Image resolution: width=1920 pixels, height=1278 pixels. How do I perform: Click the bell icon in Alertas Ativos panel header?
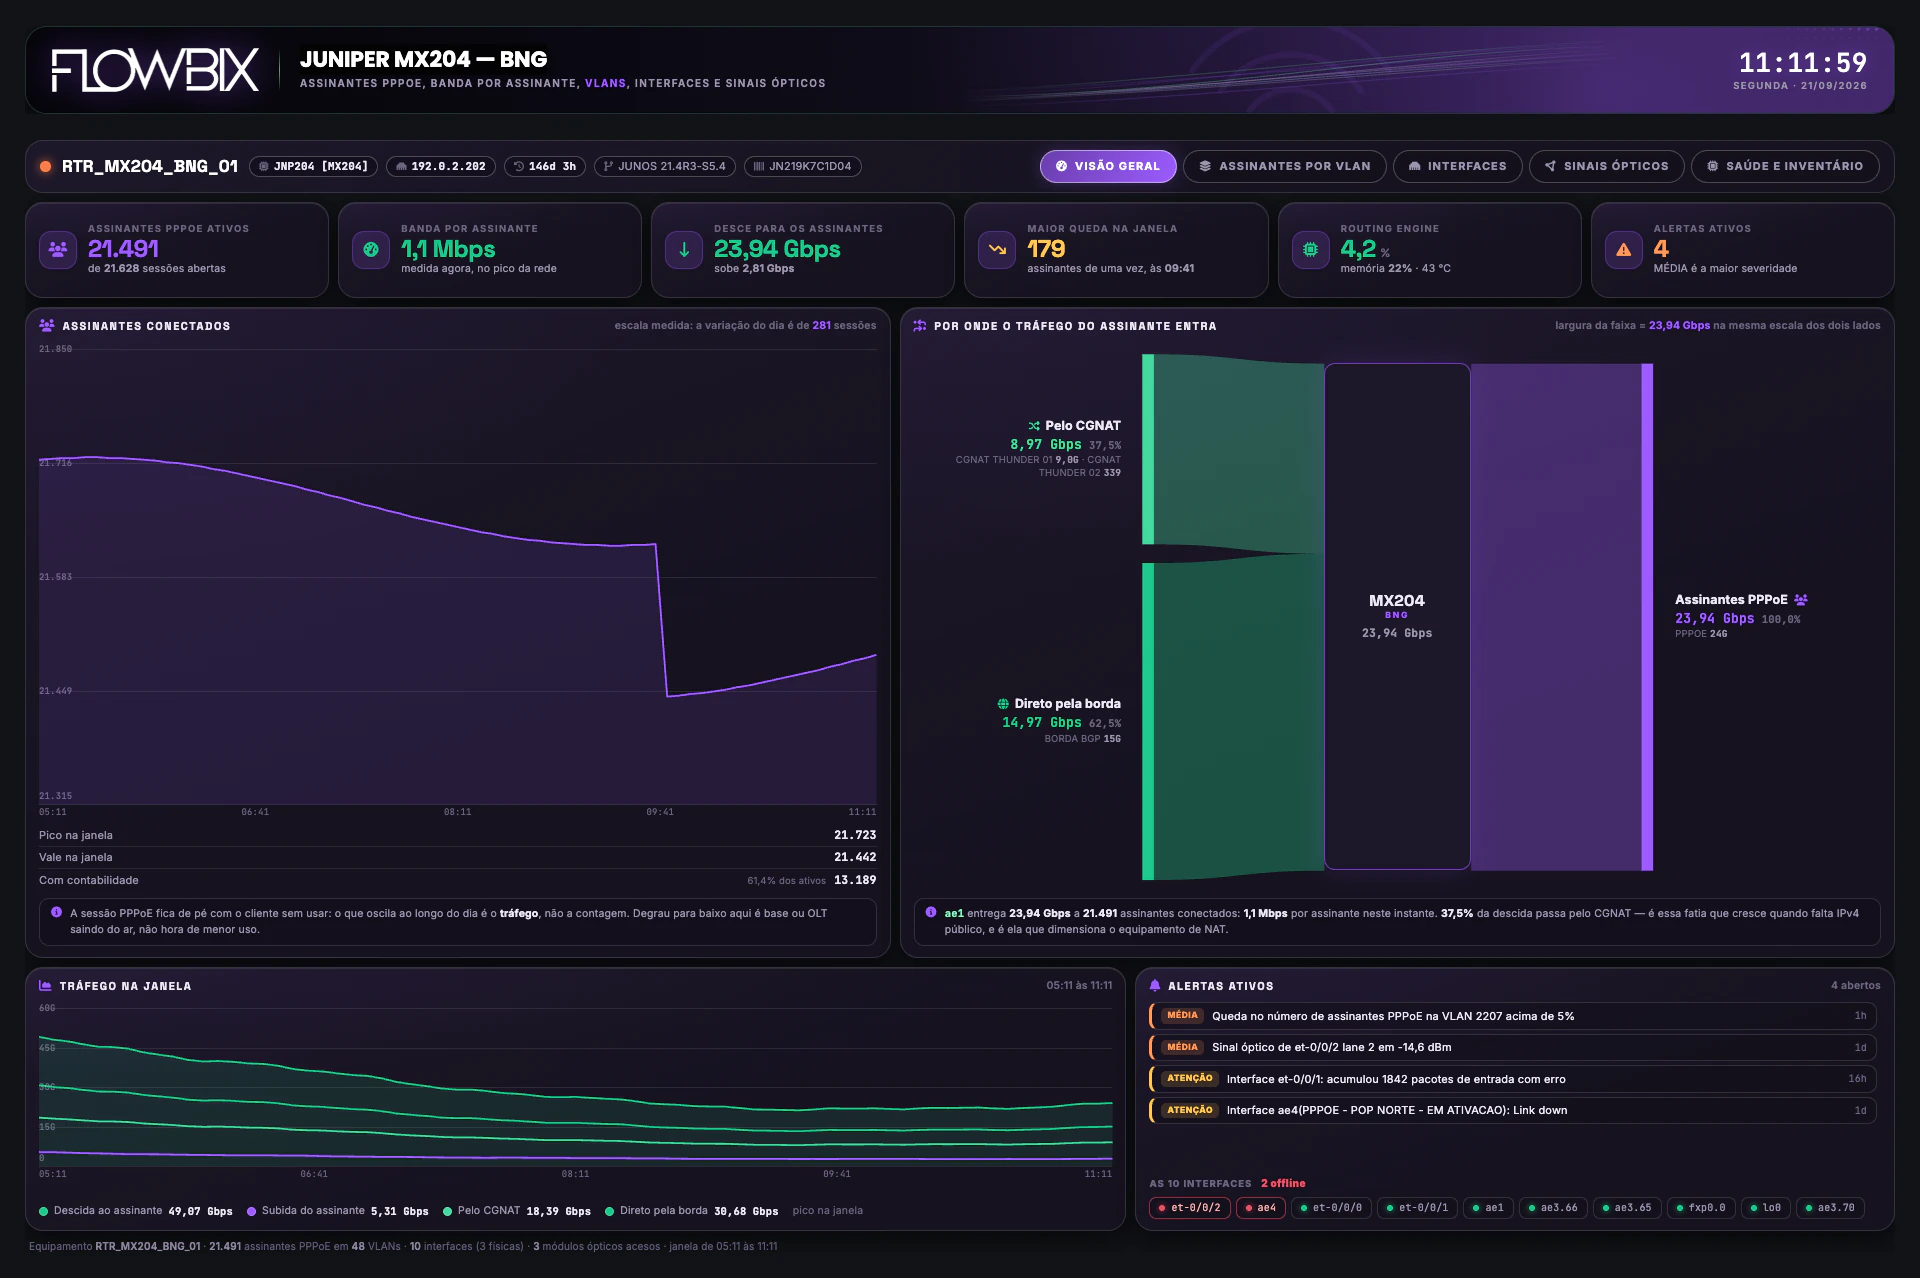click(x=1155, y=985)
